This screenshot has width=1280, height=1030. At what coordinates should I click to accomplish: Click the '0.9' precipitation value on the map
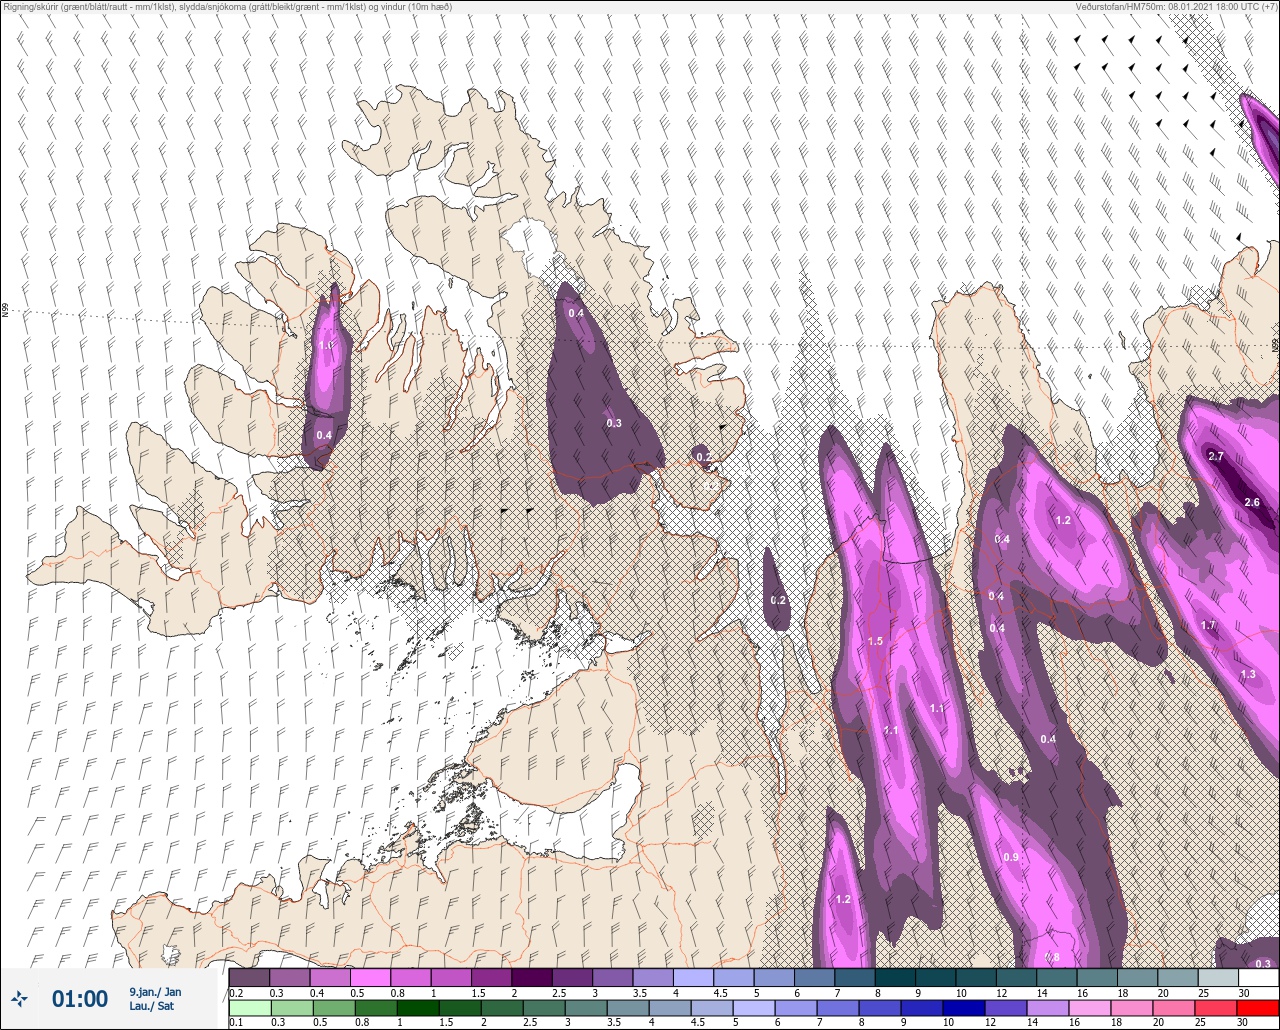pos(1011,858)
